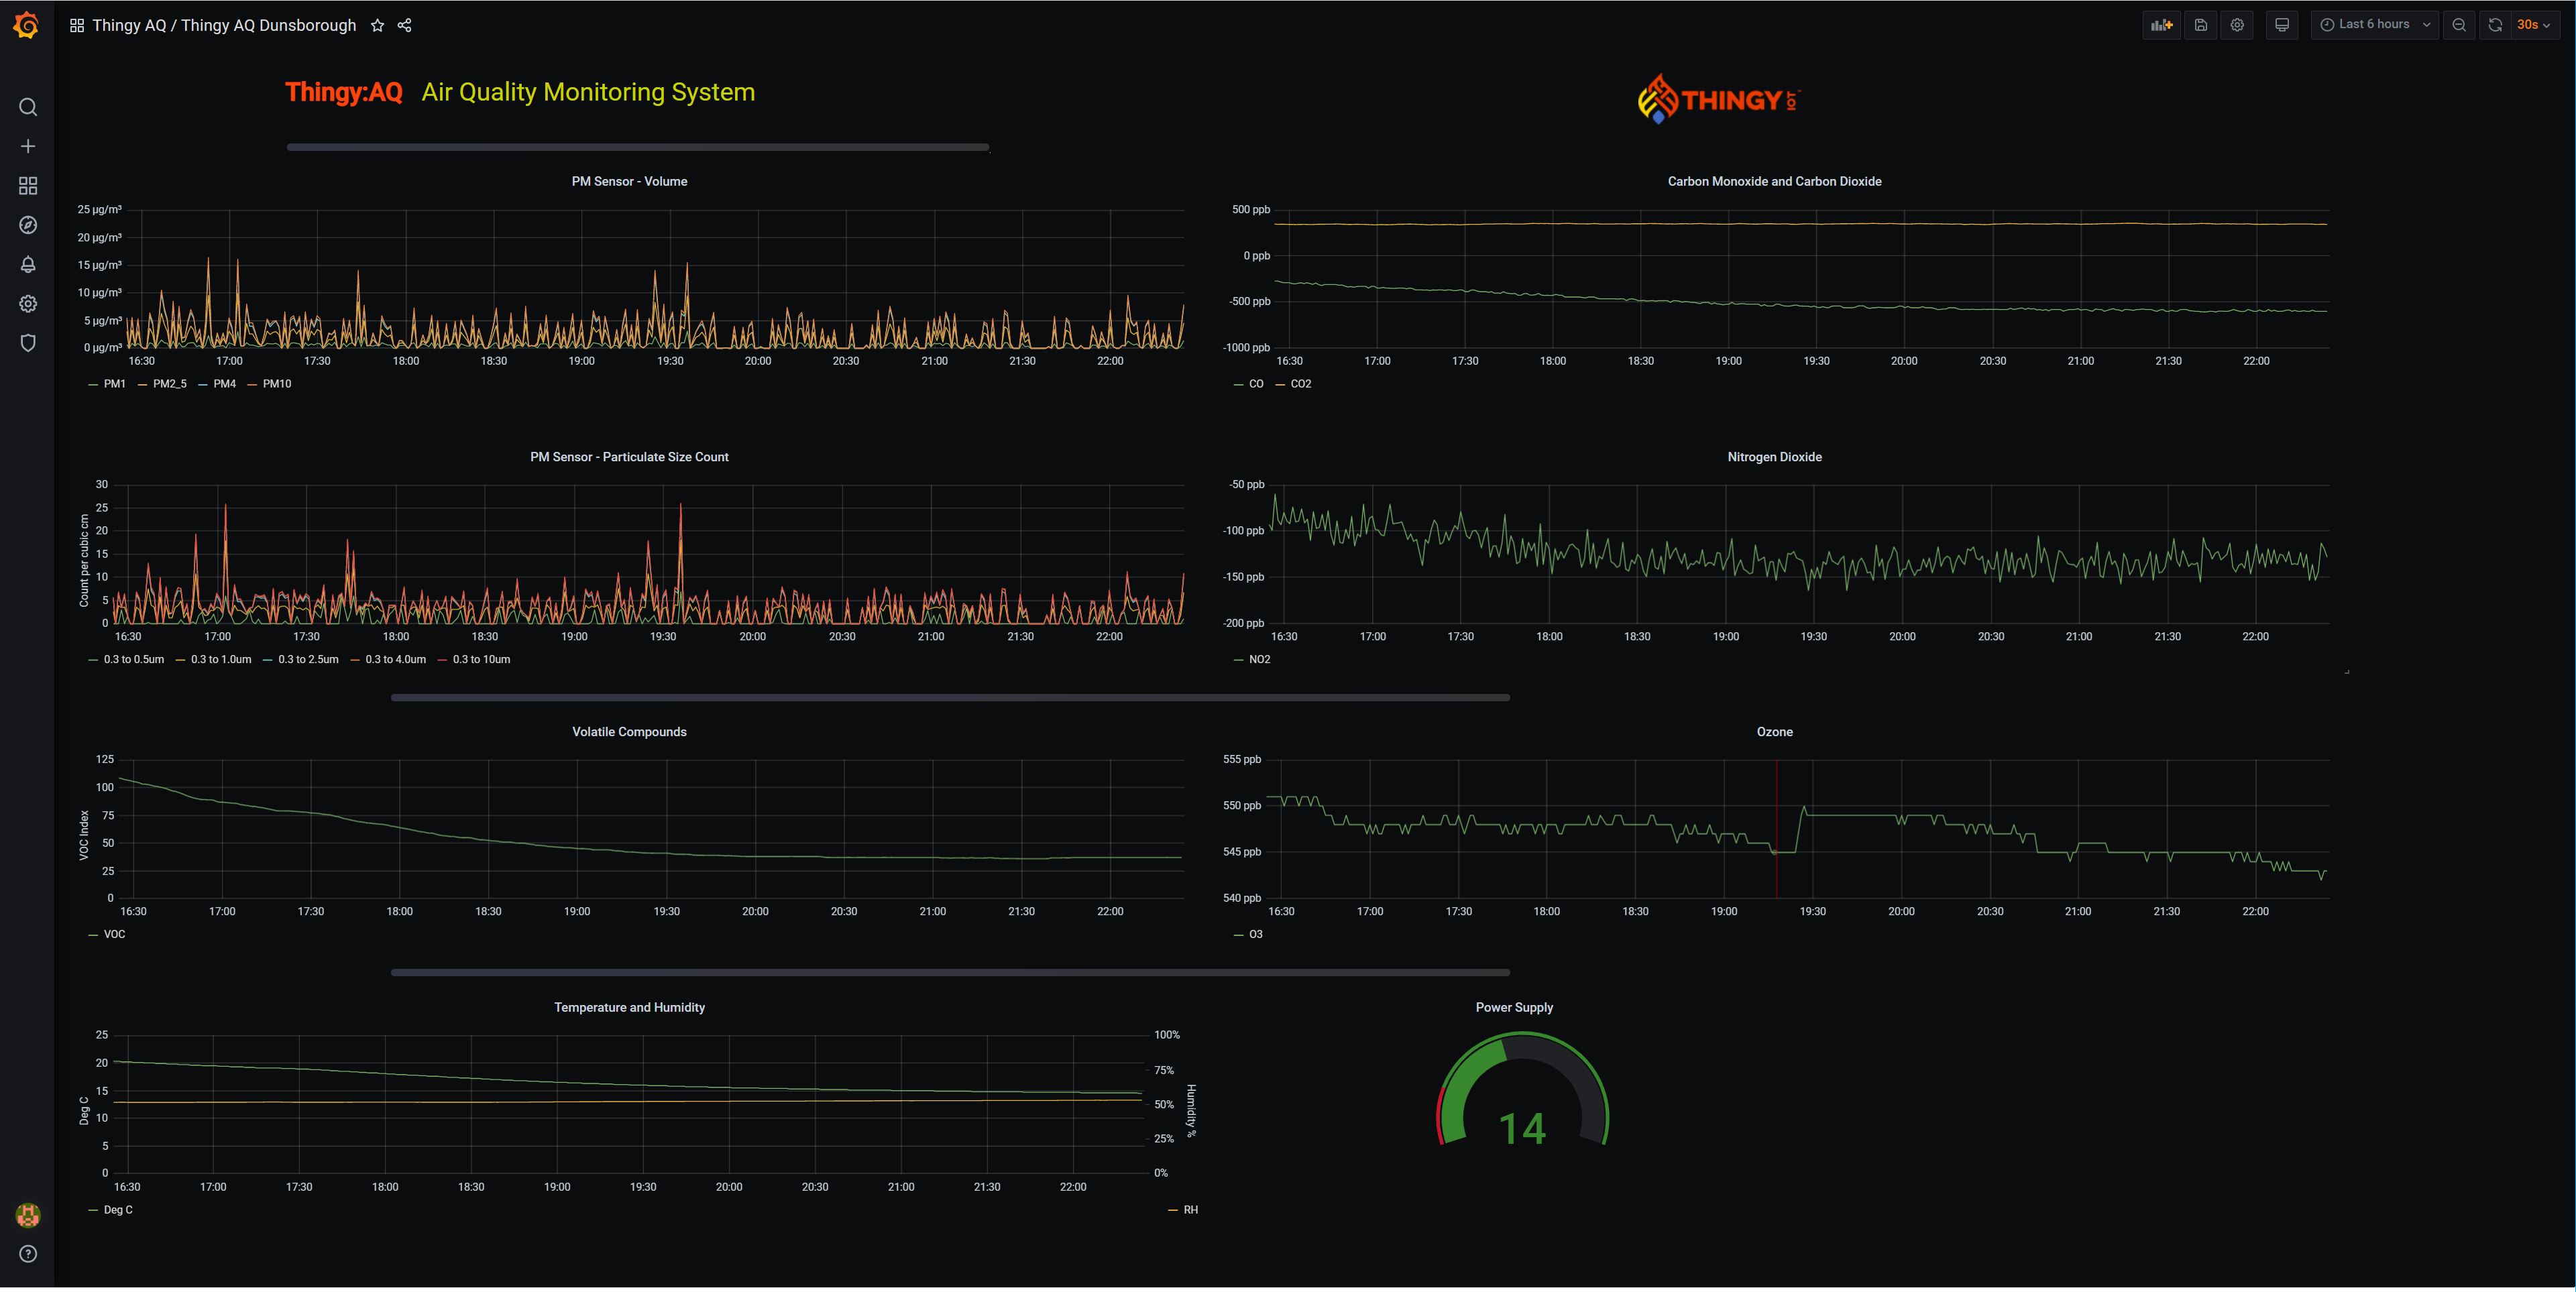2576x1292 pixels.
Task: Click the VOC line color in legend
Action: pos(93,935)
